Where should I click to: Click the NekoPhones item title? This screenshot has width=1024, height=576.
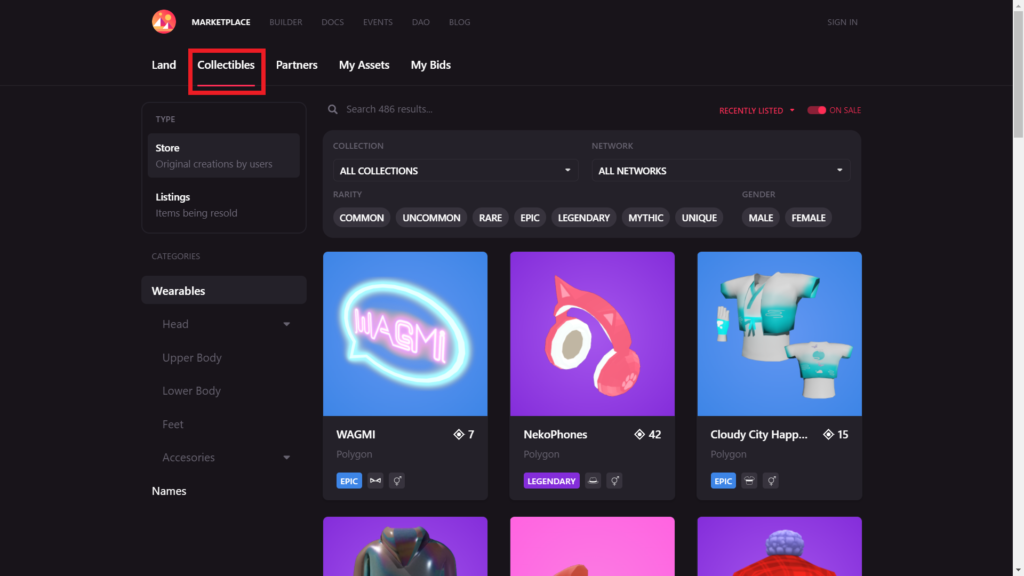pyautogui.click(x=555, y=434)
